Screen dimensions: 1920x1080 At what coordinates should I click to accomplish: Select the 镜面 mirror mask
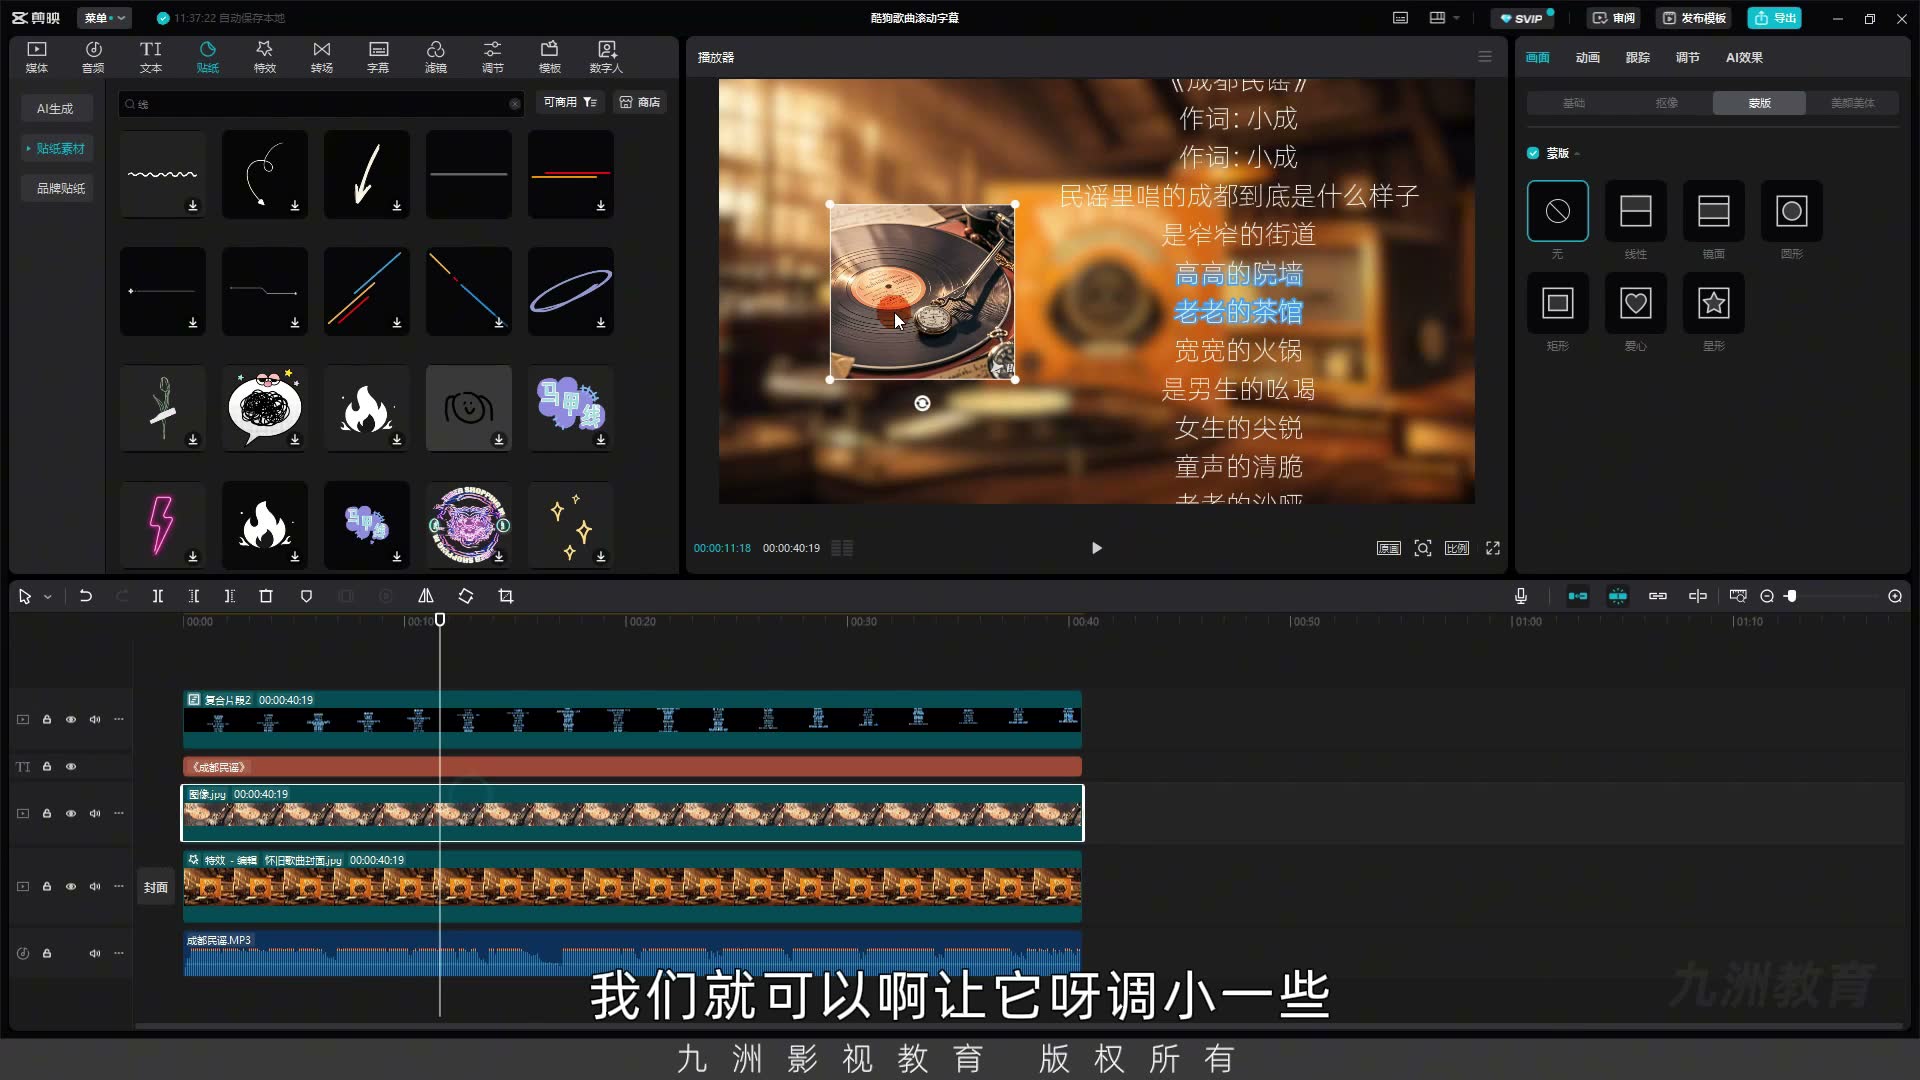pos(1714,211)
